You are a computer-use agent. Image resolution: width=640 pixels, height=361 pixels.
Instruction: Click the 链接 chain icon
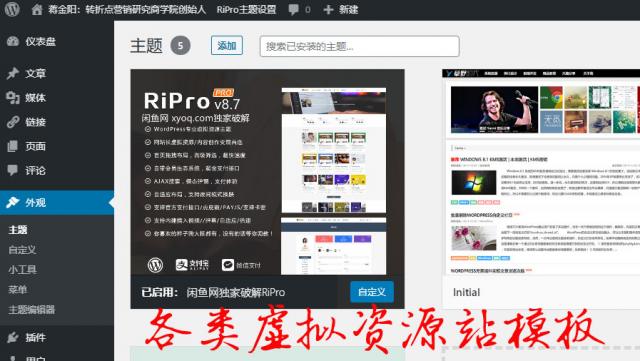click(x=13, y=122)
